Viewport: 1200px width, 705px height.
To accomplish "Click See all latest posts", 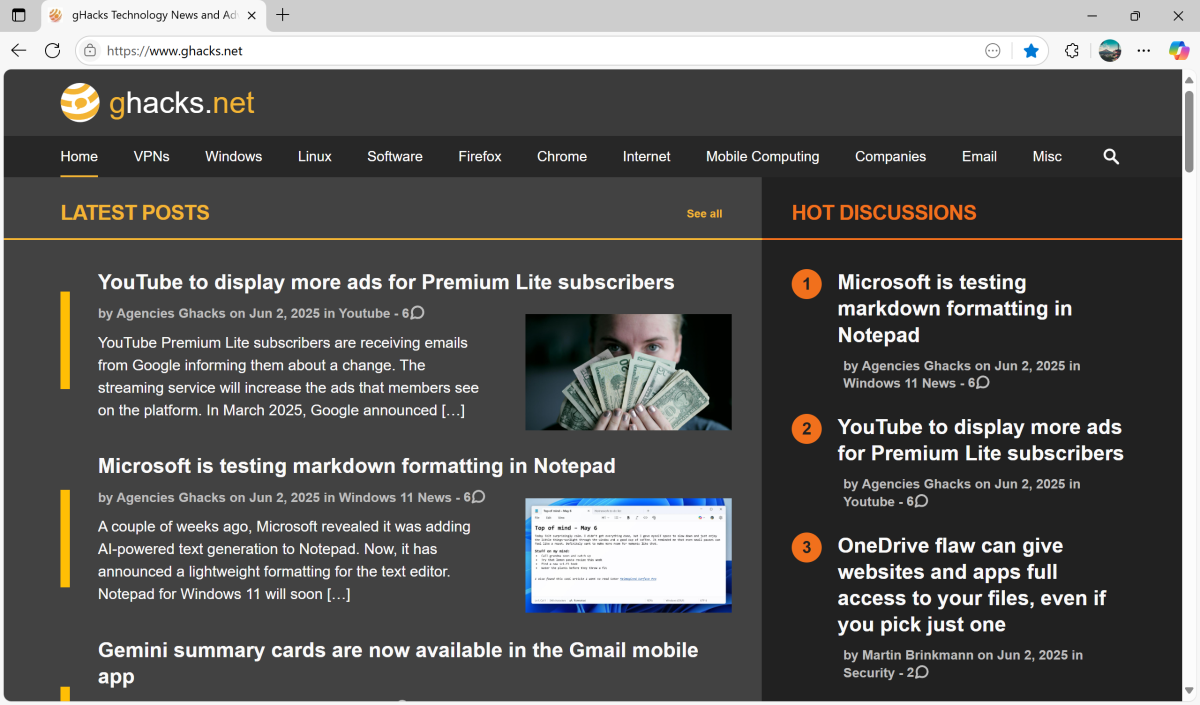I will pos(705,213).
